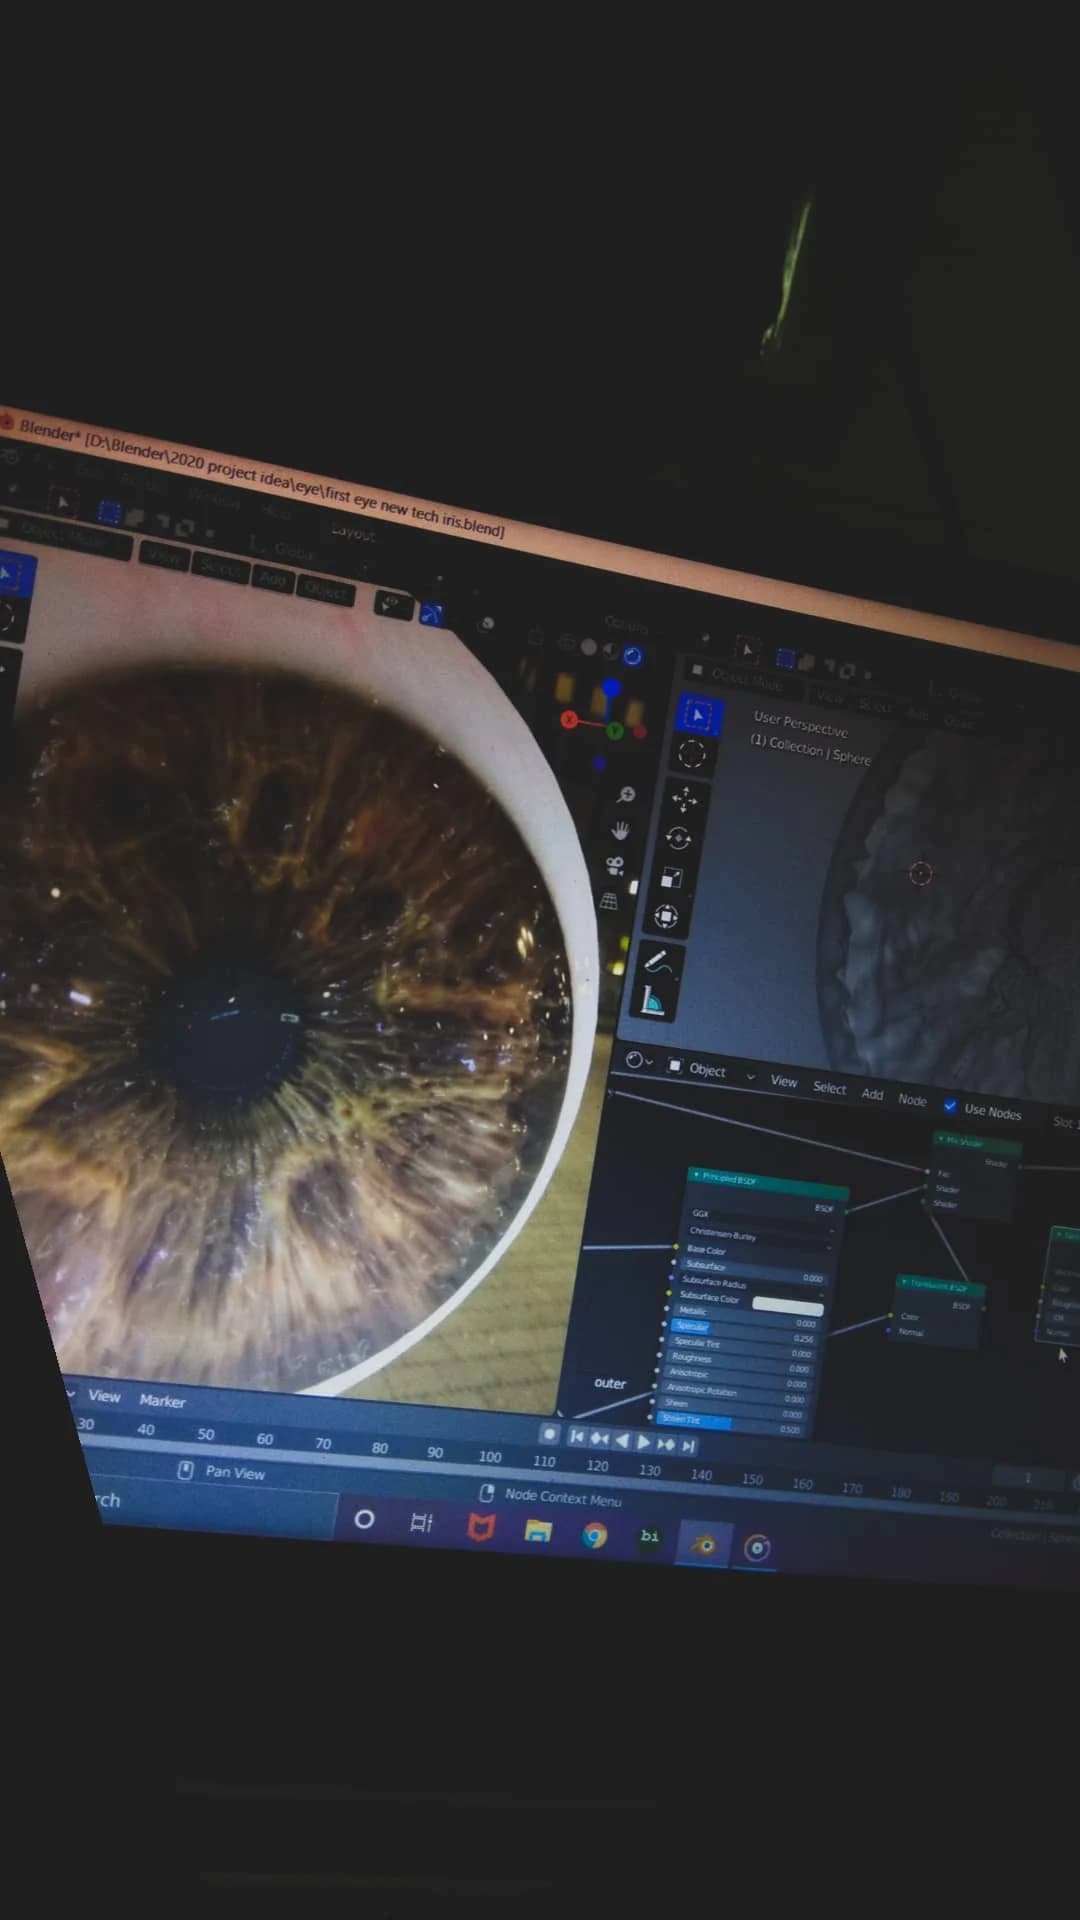Open File Explorer from taskbar
This screenshot has width=1080, height=1920.
[538, 1531]
